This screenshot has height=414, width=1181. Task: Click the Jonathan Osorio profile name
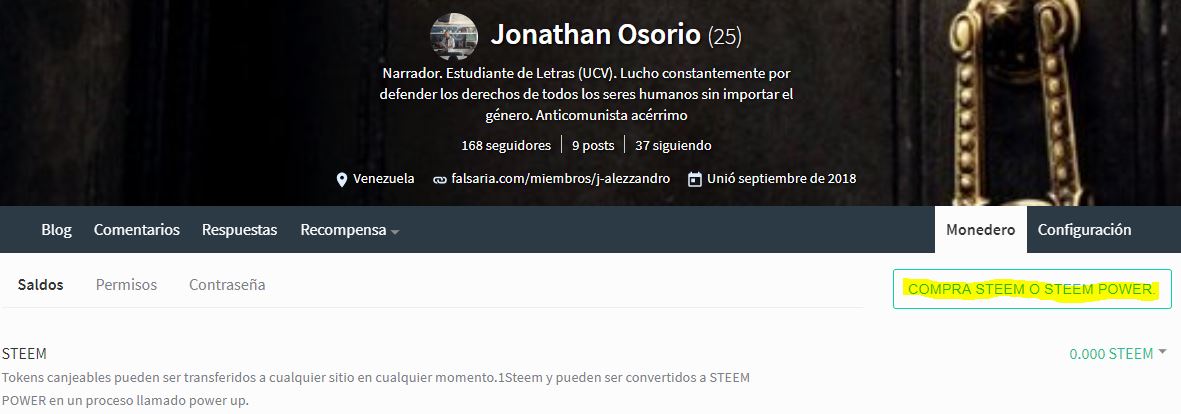point(596,35)
